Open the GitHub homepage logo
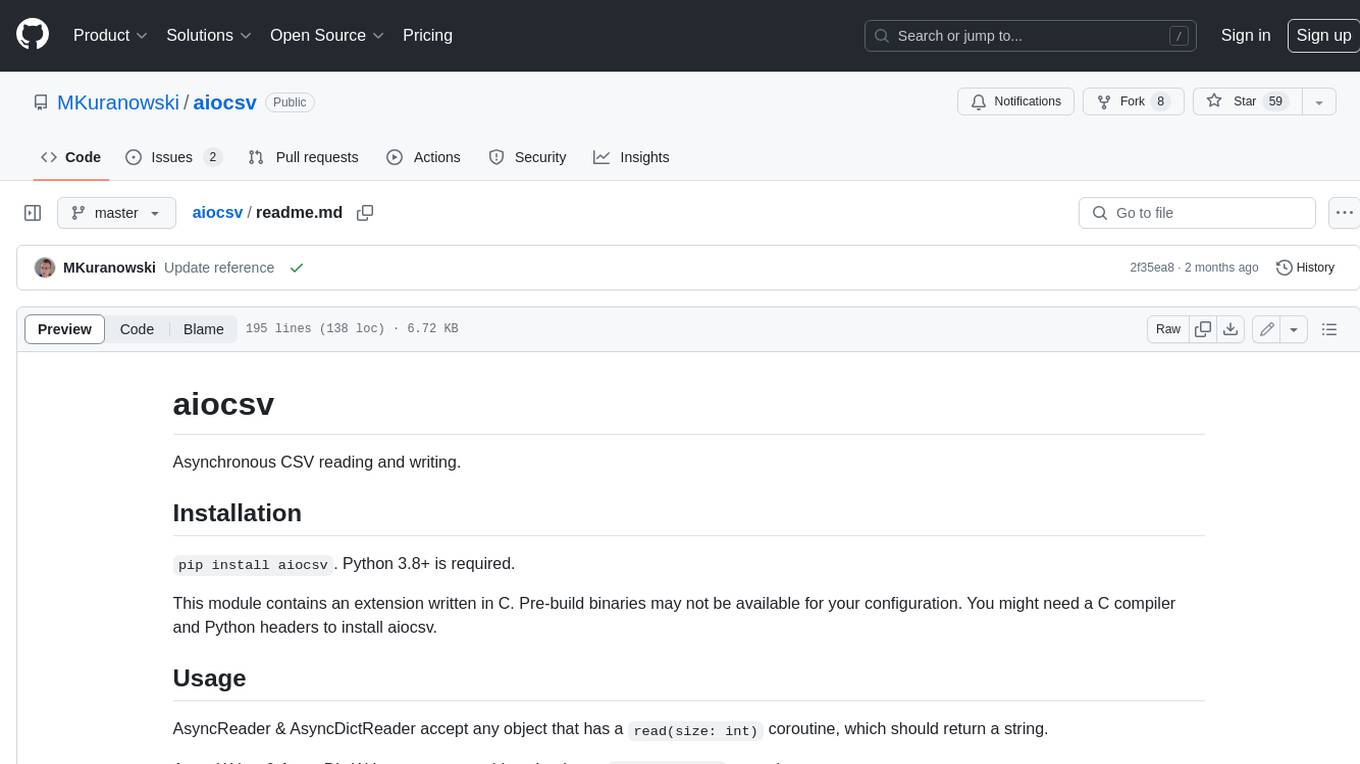The width and height of the screenshot is (1360, 764). coord(32,35)
